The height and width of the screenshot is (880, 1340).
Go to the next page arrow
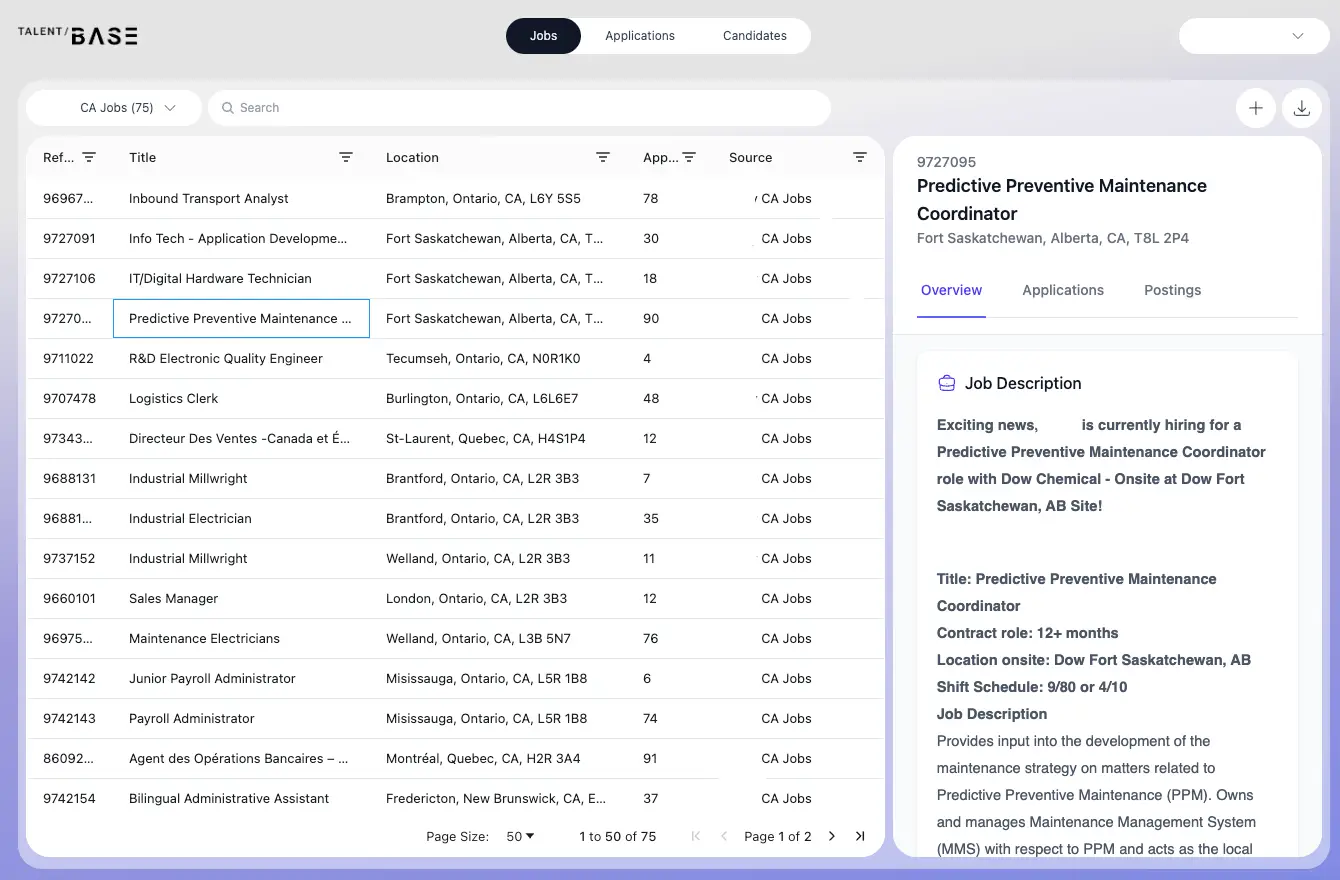(x=832, y=836)
